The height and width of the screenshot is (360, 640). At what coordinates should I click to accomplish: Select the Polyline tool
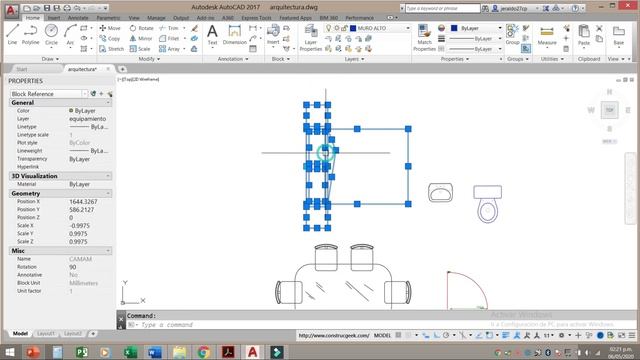click(31, 34)
